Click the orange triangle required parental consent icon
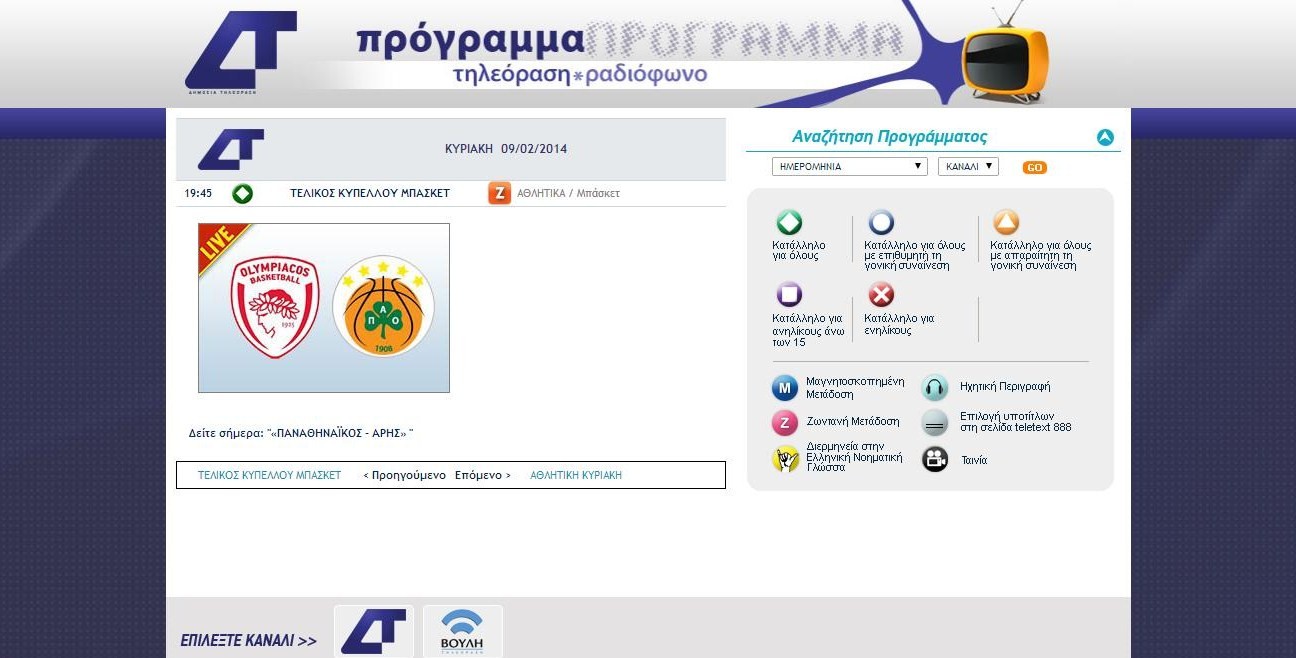Image resolution: width=1296 pixels, height=658 pixels. point(1005,222)
